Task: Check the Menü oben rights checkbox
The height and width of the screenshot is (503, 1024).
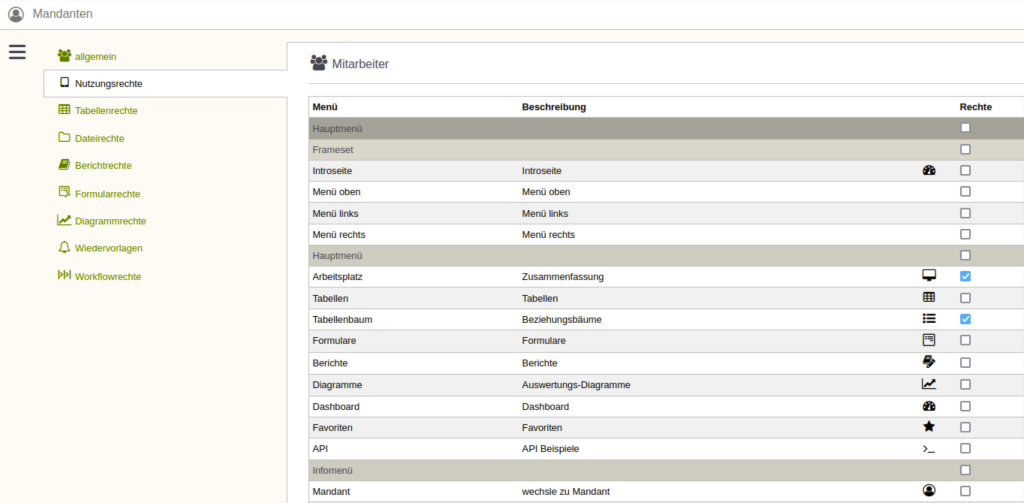Action: 965,191
